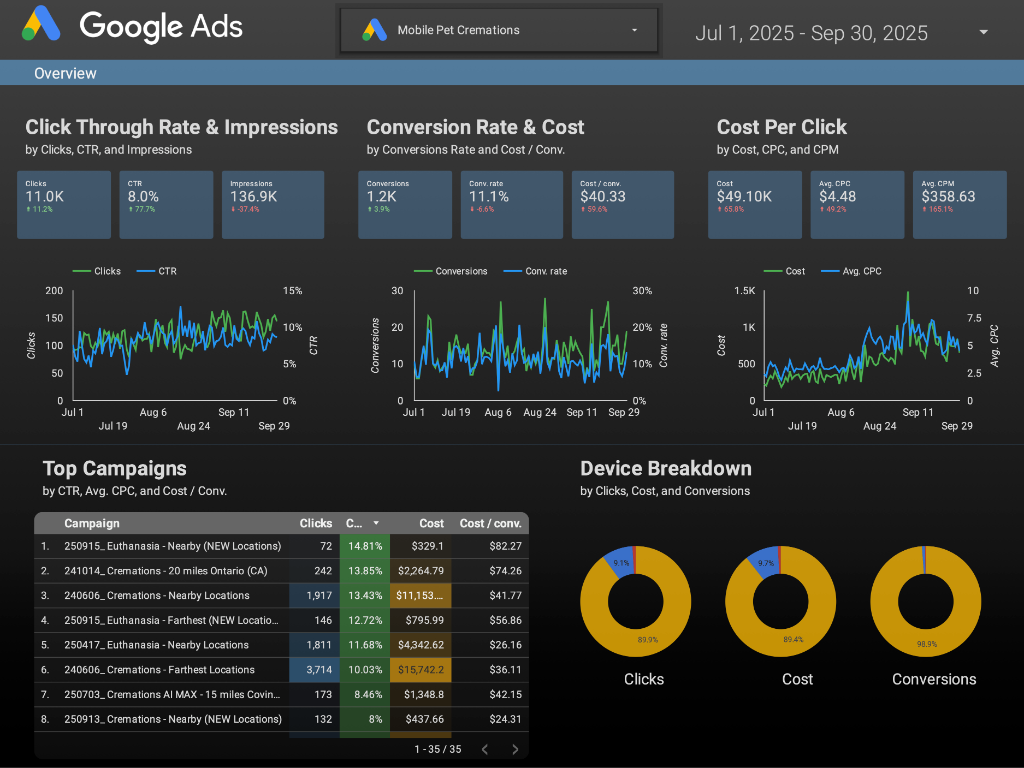The height and width of the screenshot is (768, 1024).
Task: Sort table by Cost / conv. column header
Action: pos(490,523)
